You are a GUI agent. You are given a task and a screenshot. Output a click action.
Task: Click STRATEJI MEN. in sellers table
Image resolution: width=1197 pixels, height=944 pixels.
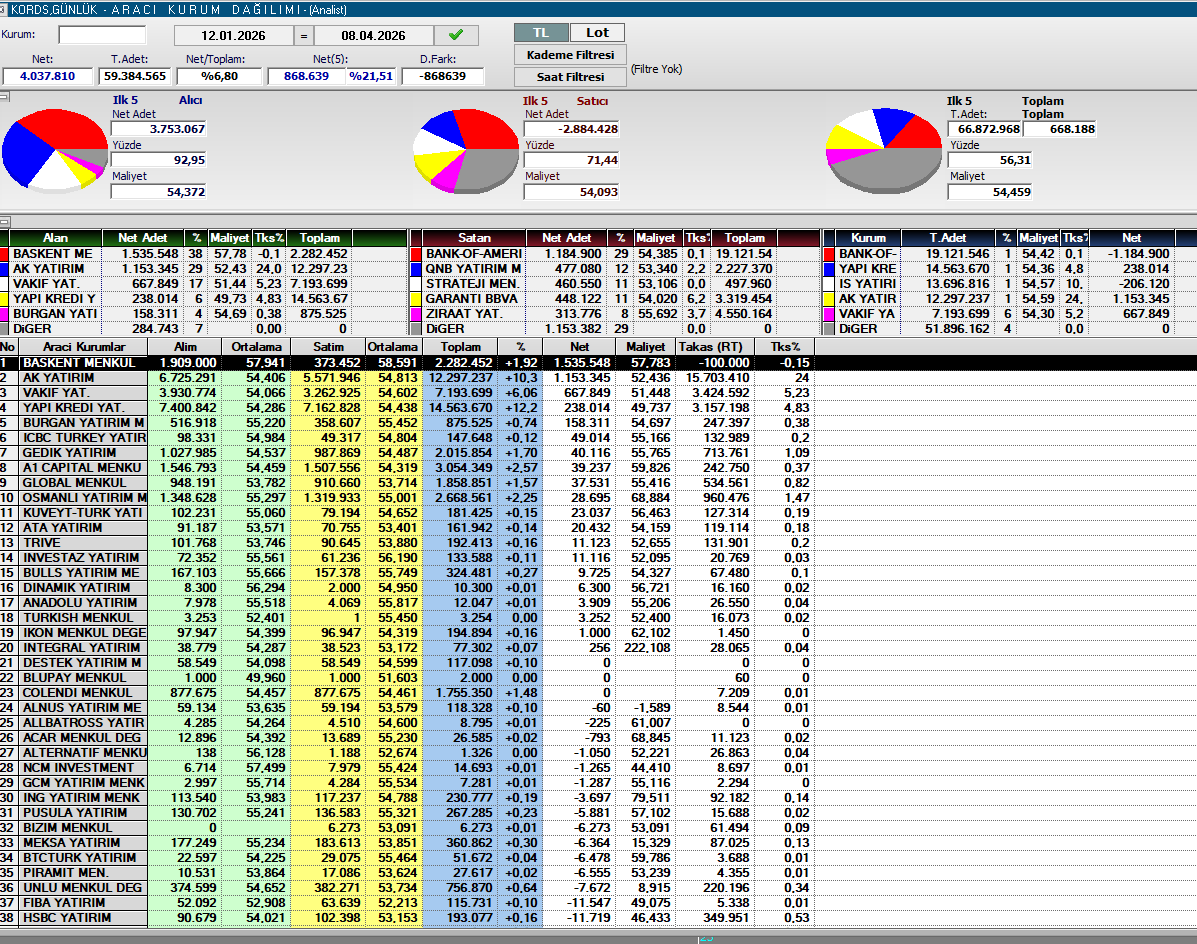[x=472, y=284]
